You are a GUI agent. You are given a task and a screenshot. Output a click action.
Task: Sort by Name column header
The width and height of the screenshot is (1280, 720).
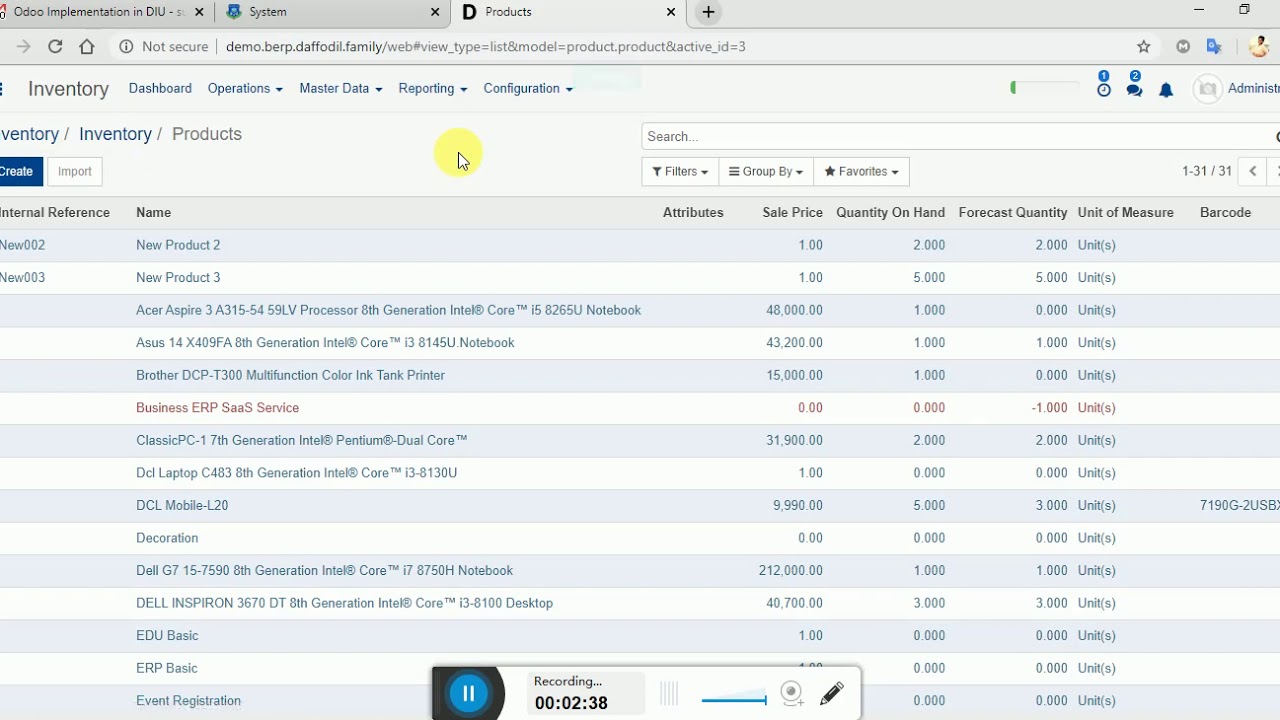tap(154, 212)
